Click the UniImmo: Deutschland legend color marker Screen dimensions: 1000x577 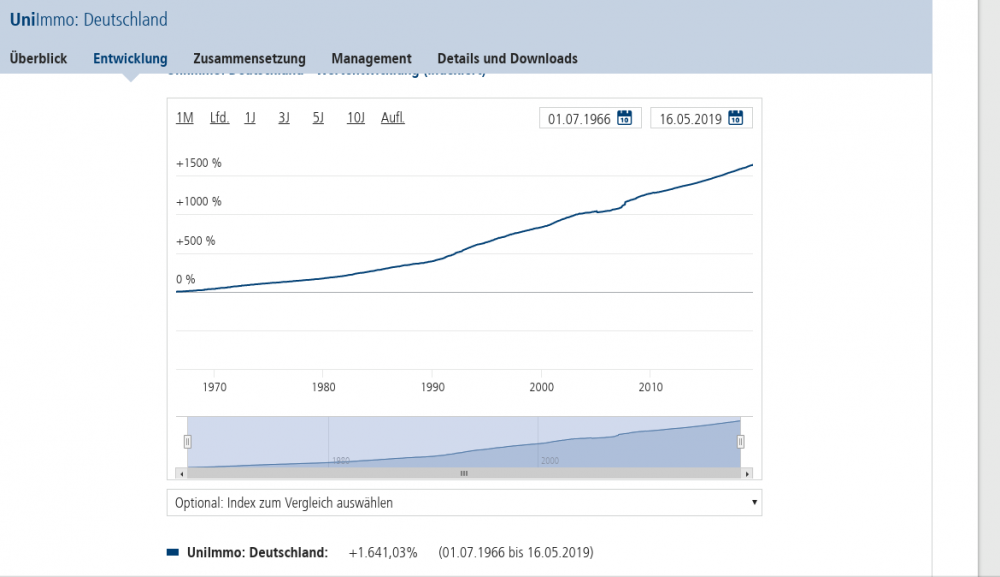click(173, 552)
